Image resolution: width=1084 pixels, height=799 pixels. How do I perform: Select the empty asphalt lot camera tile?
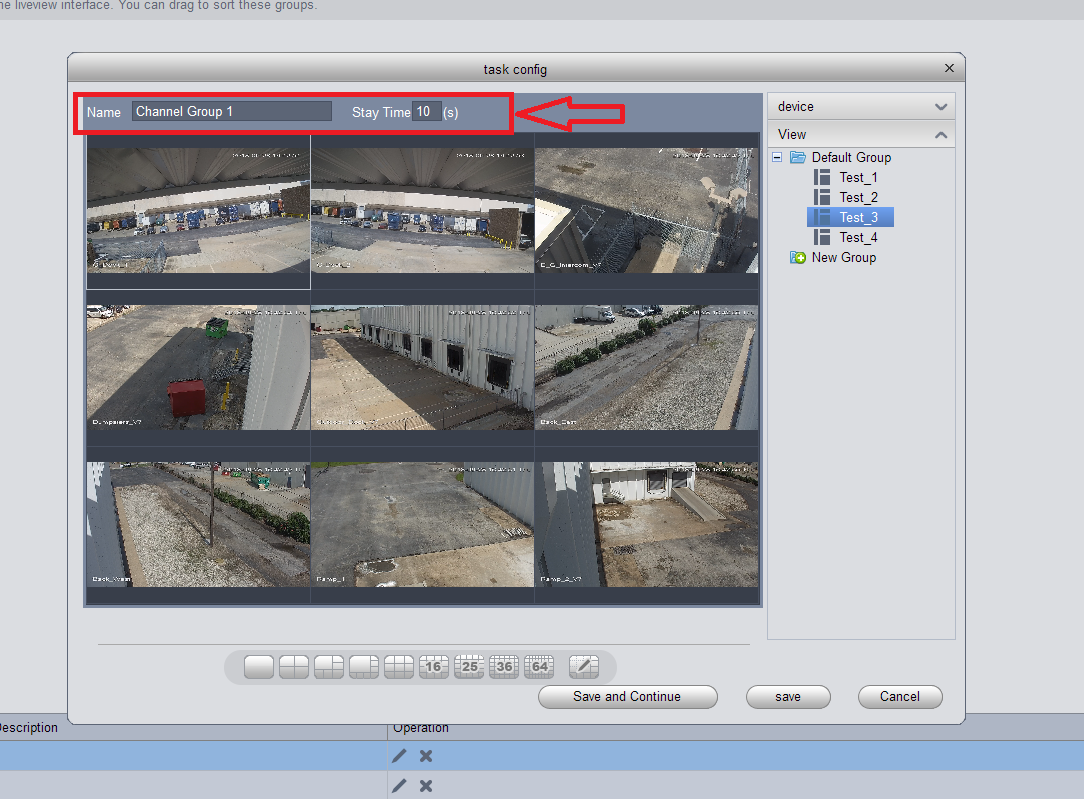point(422,525)
